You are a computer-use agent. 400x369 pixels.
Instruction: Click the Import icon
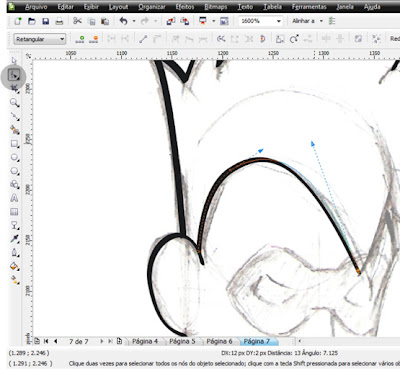click(x=171, y=21)
